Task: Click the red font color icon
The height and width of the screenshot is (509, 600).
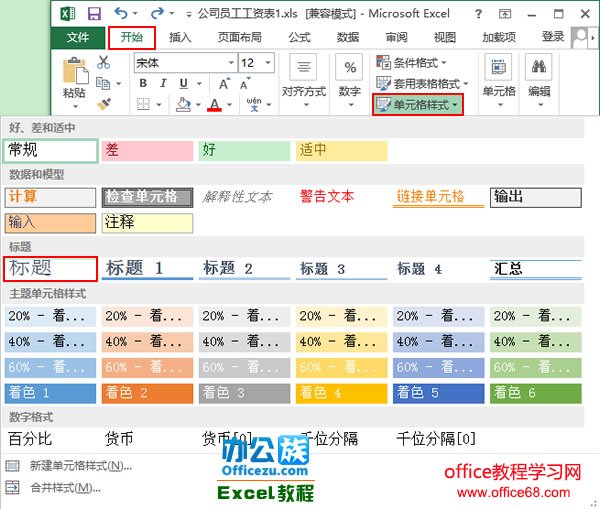Action: coord(214,104)
